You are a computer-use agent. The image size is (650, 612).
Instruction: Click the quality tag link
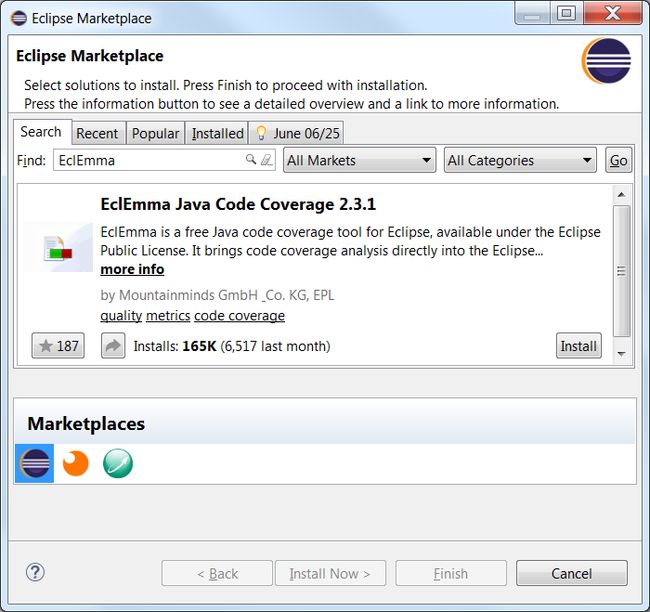(121, 316)
